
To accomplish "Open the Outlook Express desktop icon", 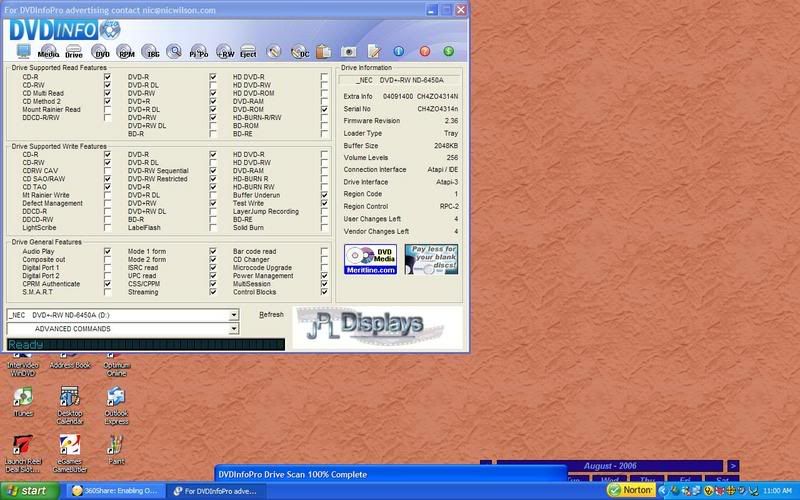I will [x=116, y=406].
